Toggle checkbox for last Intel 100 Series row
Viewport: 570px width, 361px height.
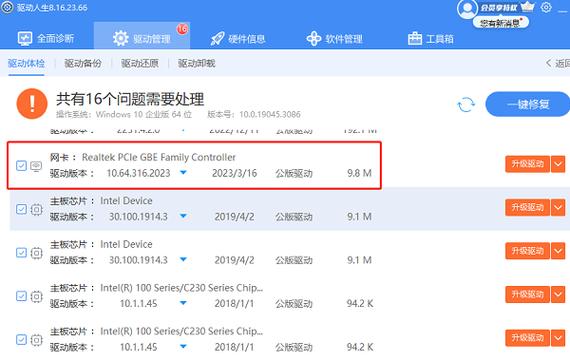pos(21,340)
